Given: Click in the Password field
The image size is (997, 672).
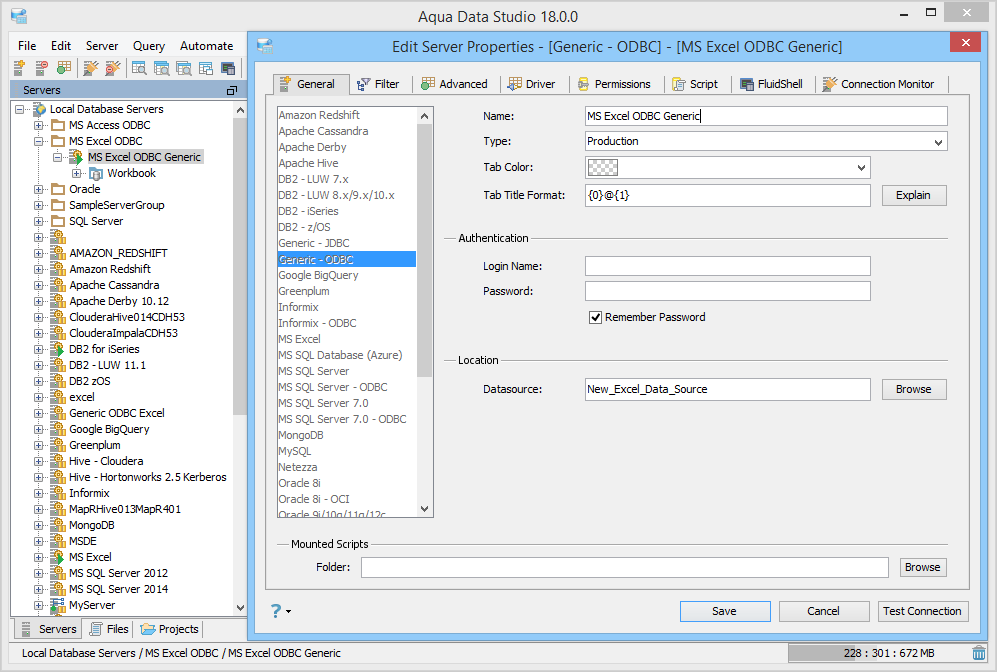Looking at the screenshot, I should 727,291.
